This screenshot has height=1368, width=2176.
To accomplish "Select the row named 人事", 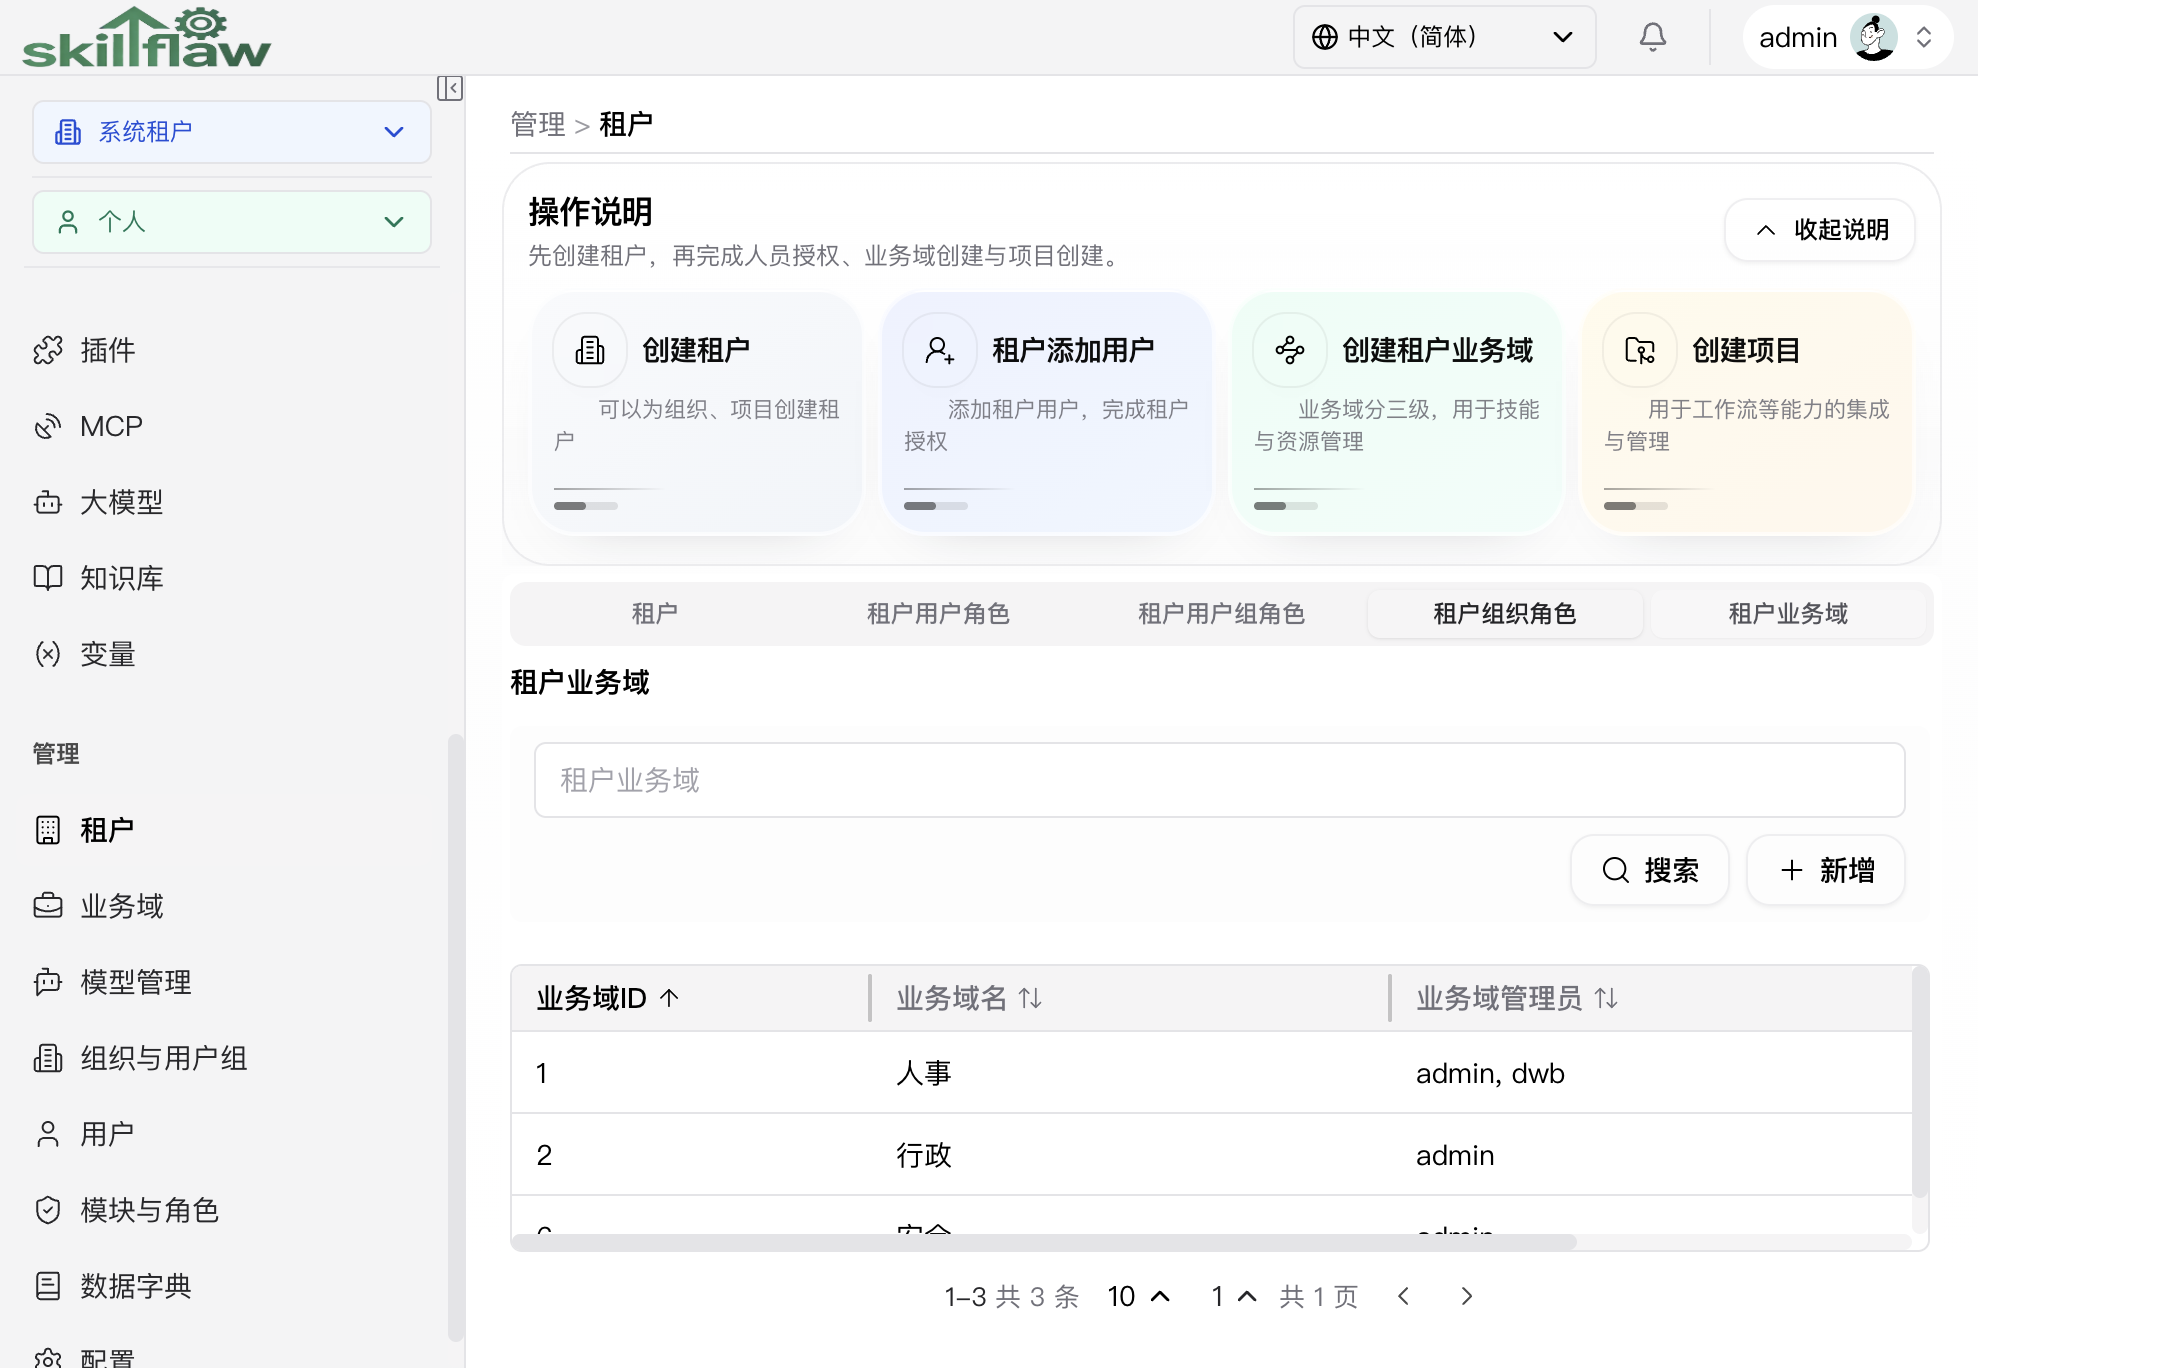I will [1212, 1073].
